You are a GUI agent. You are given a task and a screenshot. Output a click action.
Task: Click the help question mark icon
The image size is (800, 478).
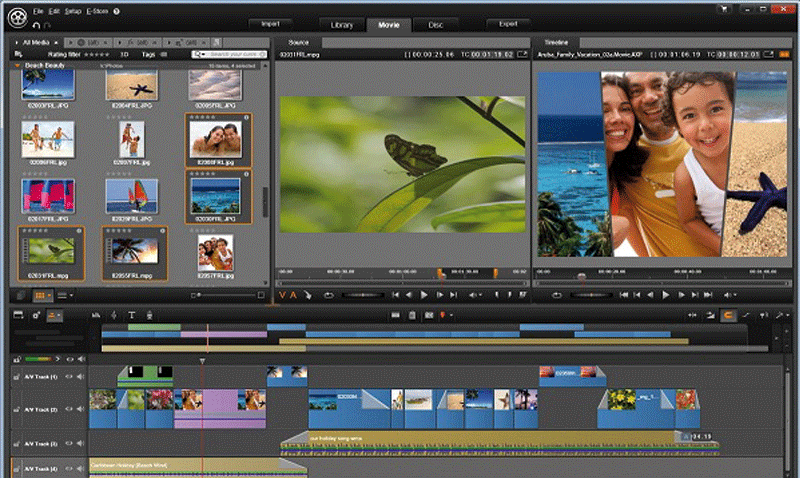118,11
